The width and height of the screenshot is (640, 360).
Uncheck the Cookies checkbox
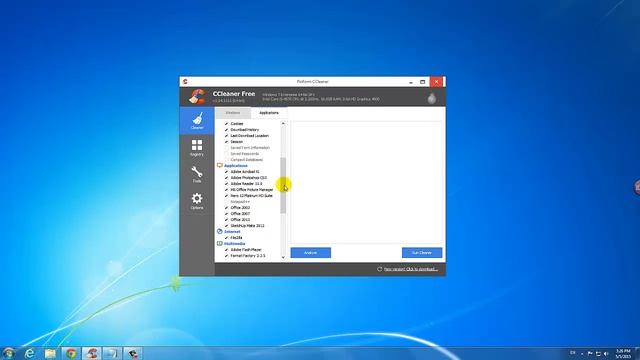(227, 124)
